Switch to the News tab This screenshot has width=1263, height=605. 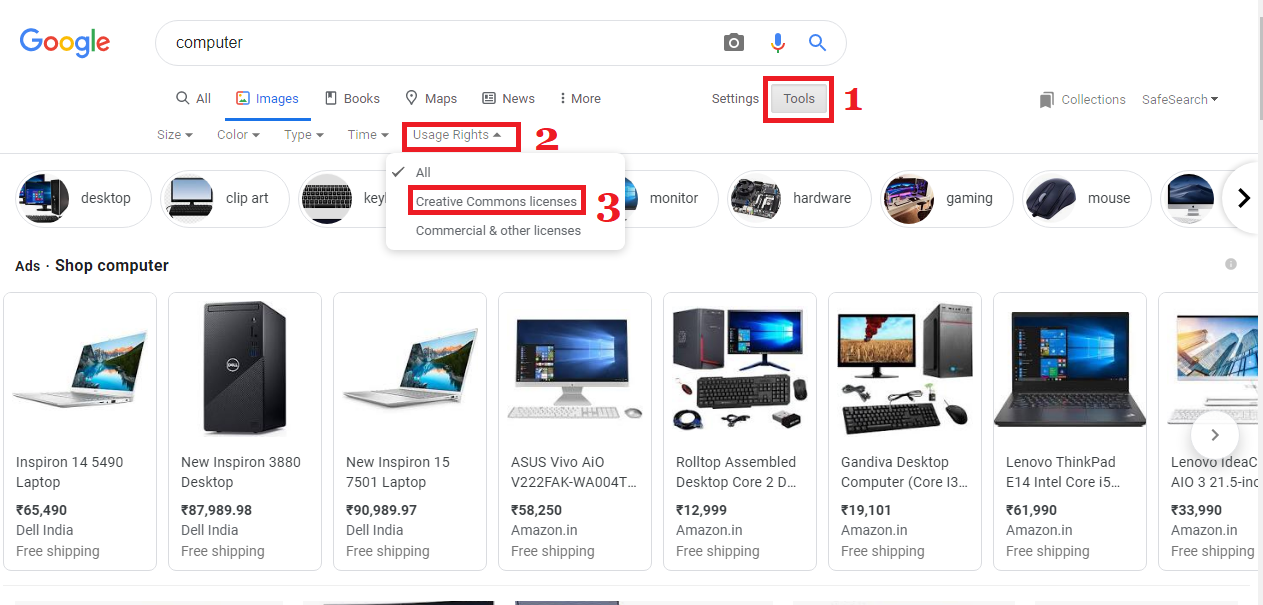point(508,99)
